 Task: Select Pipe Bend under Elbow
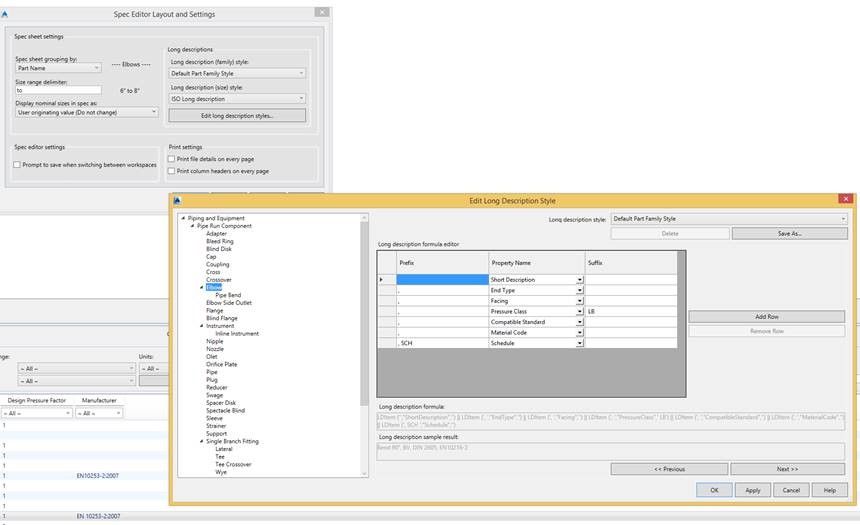pos(228,295)
